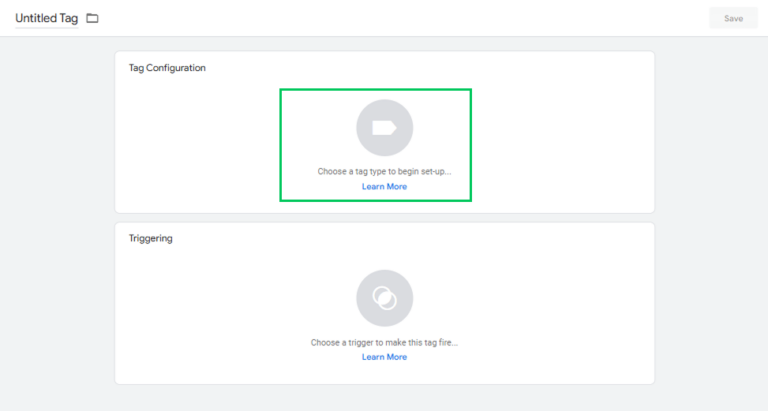
Task: Click the gray trigger circle icon
Action: pyautogui.click(x=384, y=298)
